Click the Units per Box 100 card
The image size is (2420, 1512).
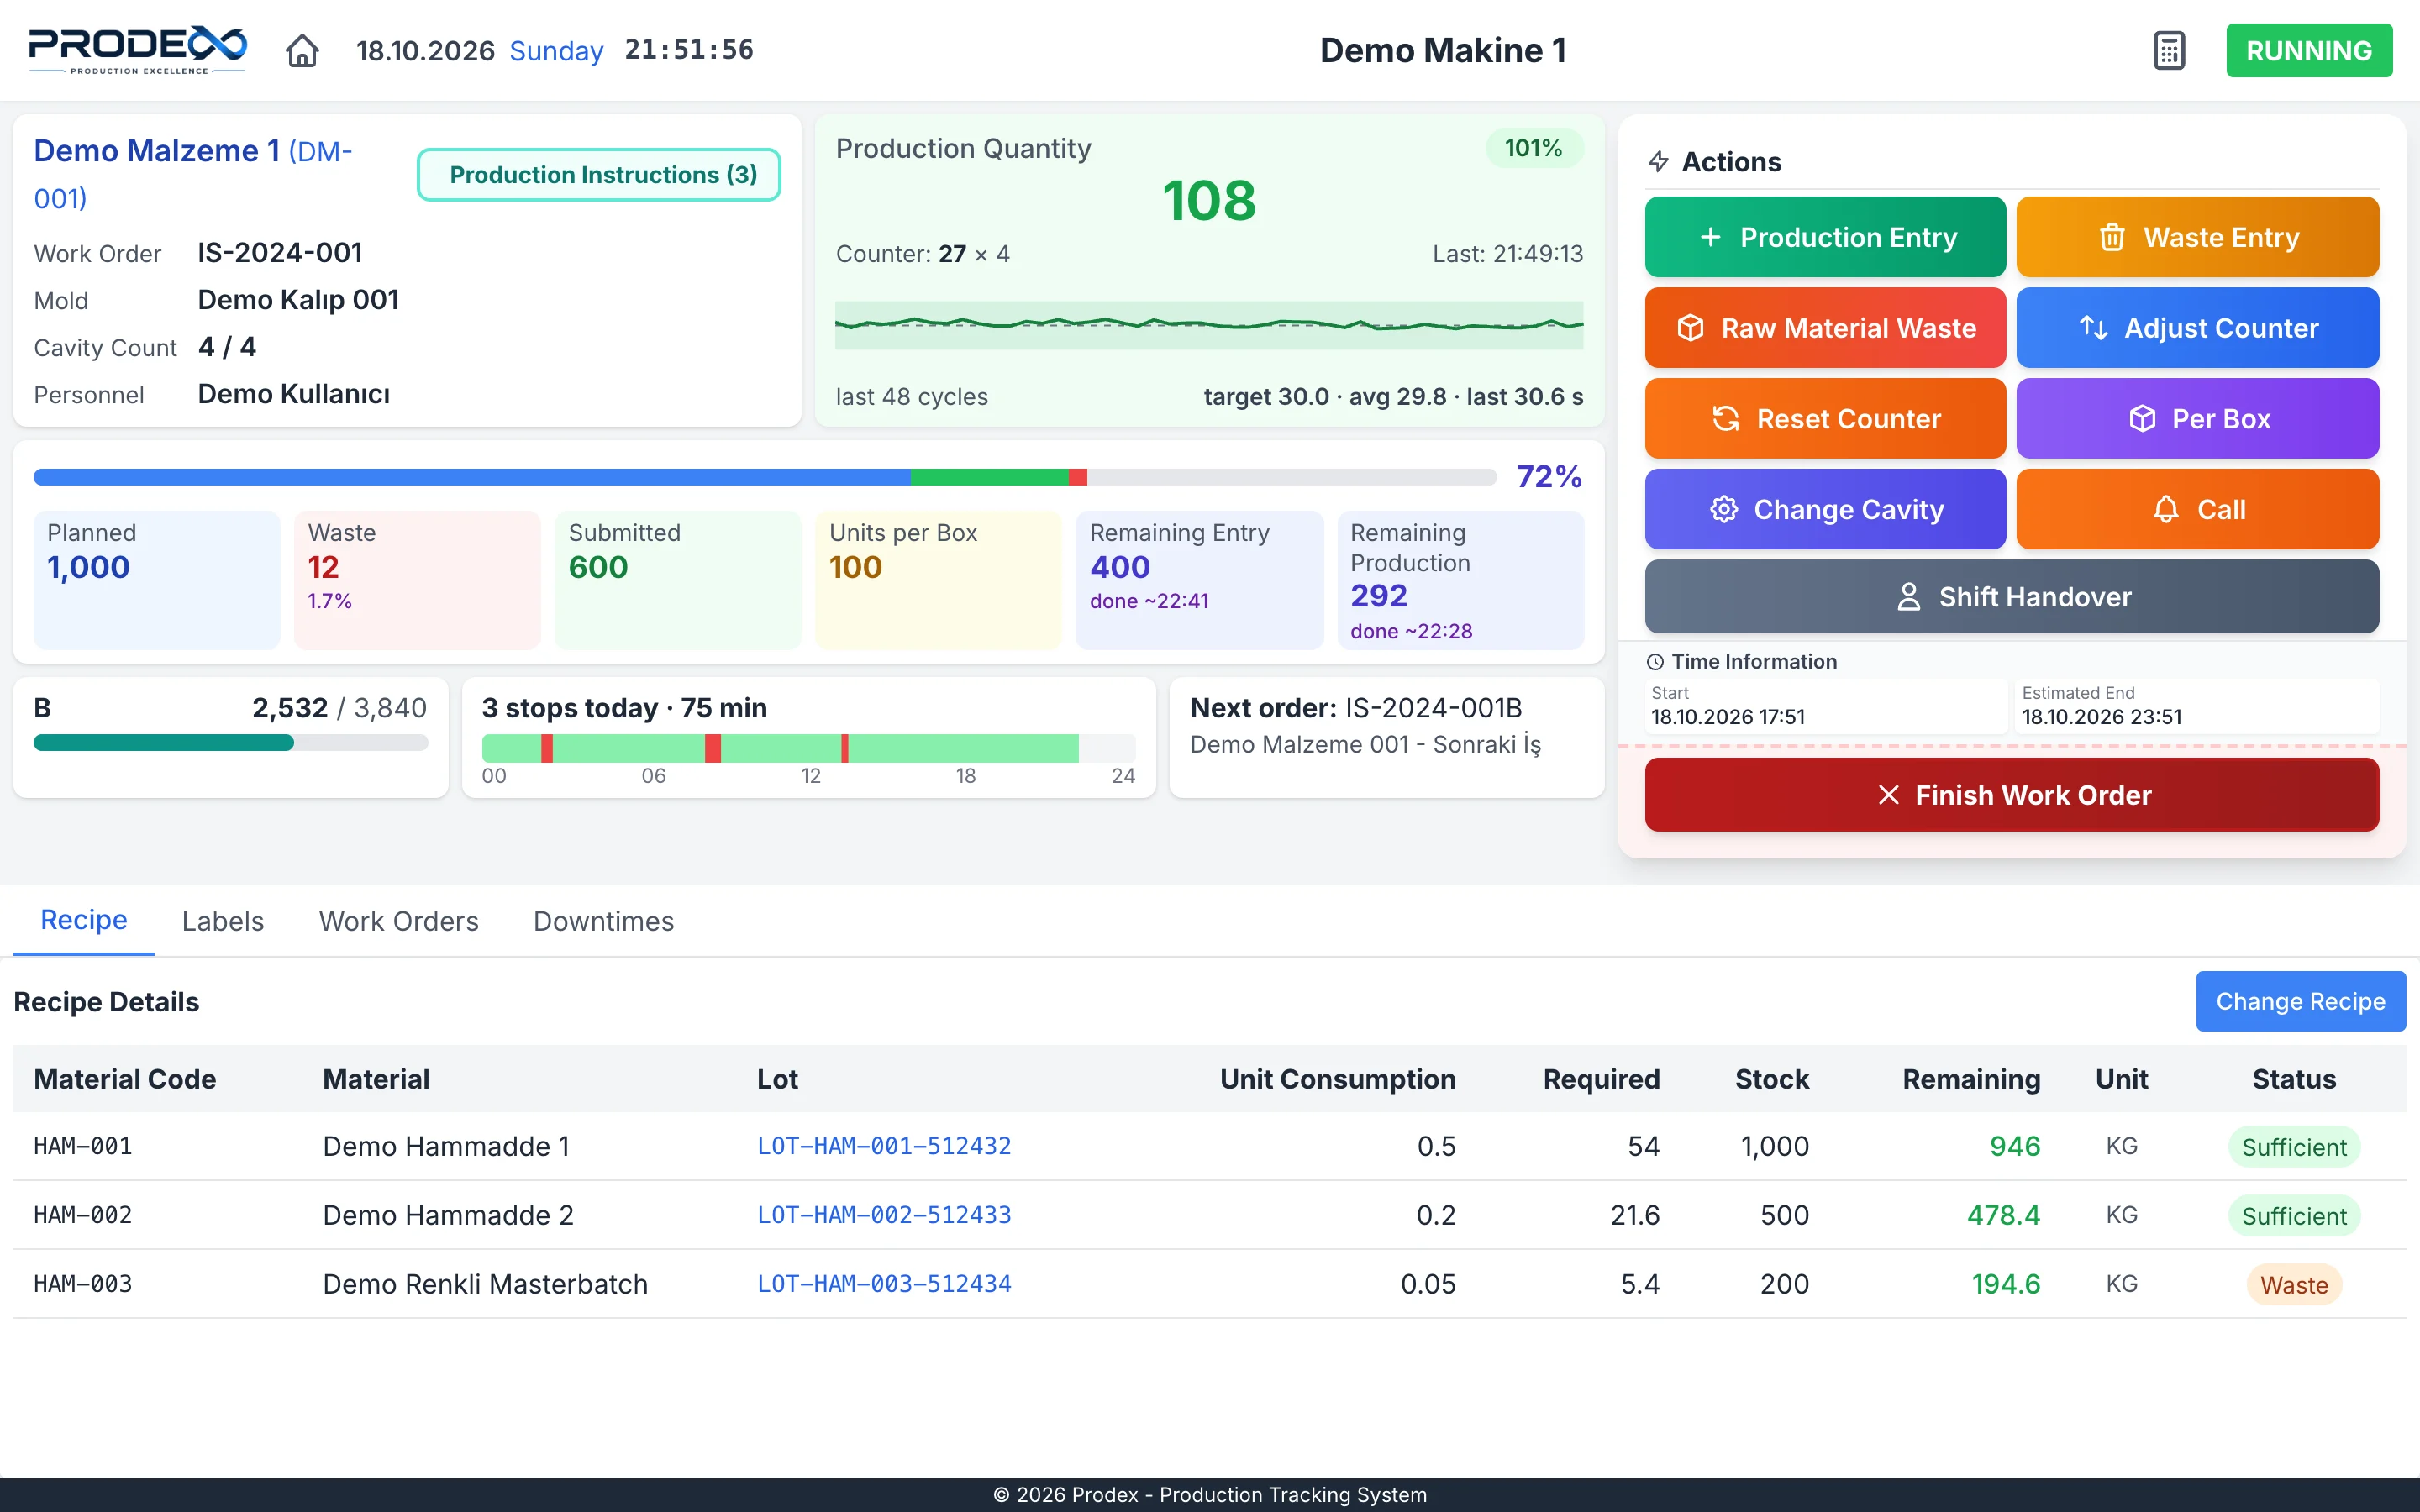click(x=938, y=580)
